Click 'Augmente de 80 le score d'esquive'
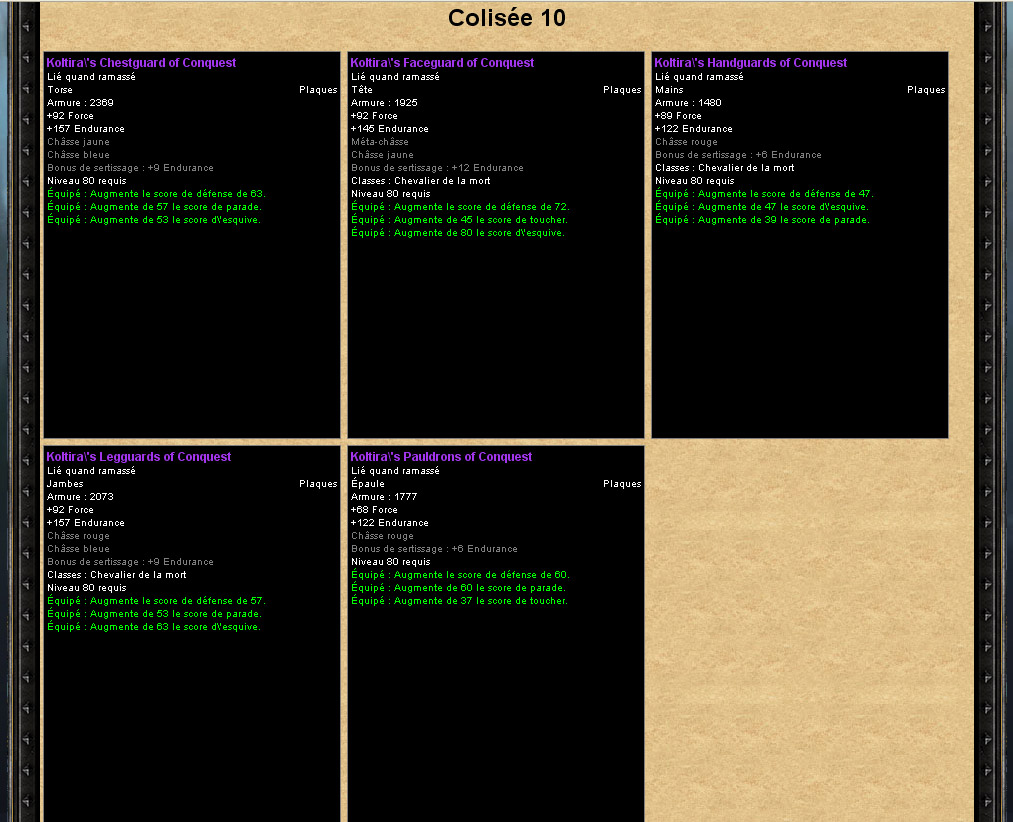 (457, 233)
